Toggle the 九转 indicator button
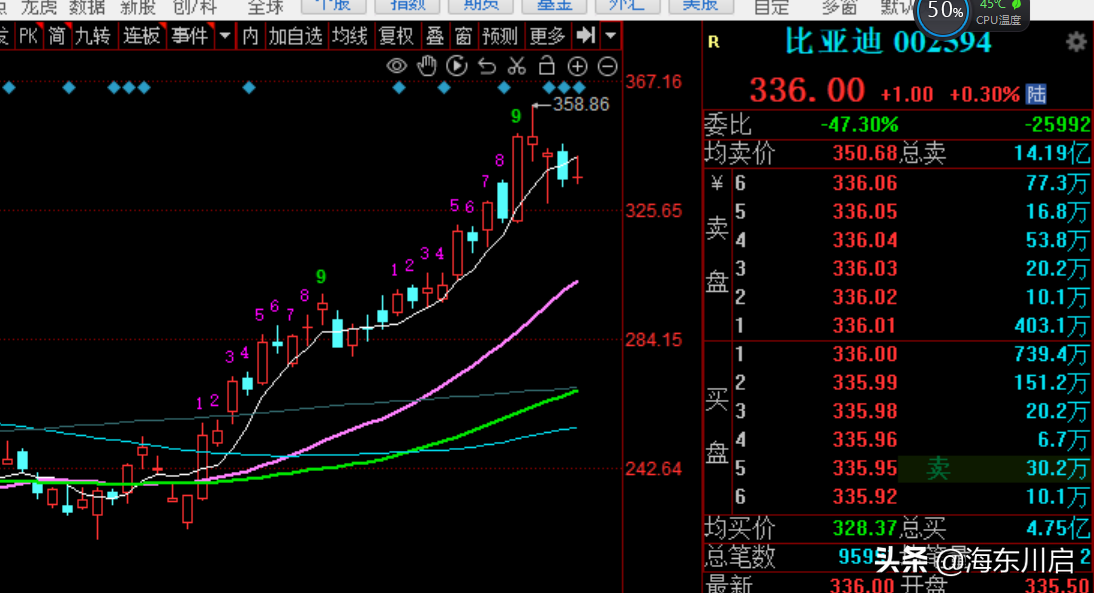 click(x=93, y=35)
